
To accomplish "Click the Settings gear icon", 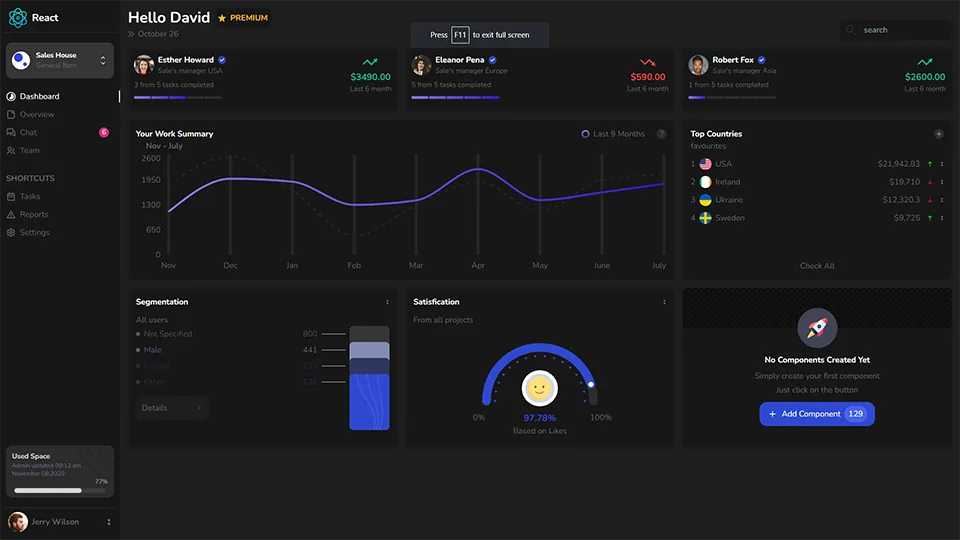I will click(11, 233).
